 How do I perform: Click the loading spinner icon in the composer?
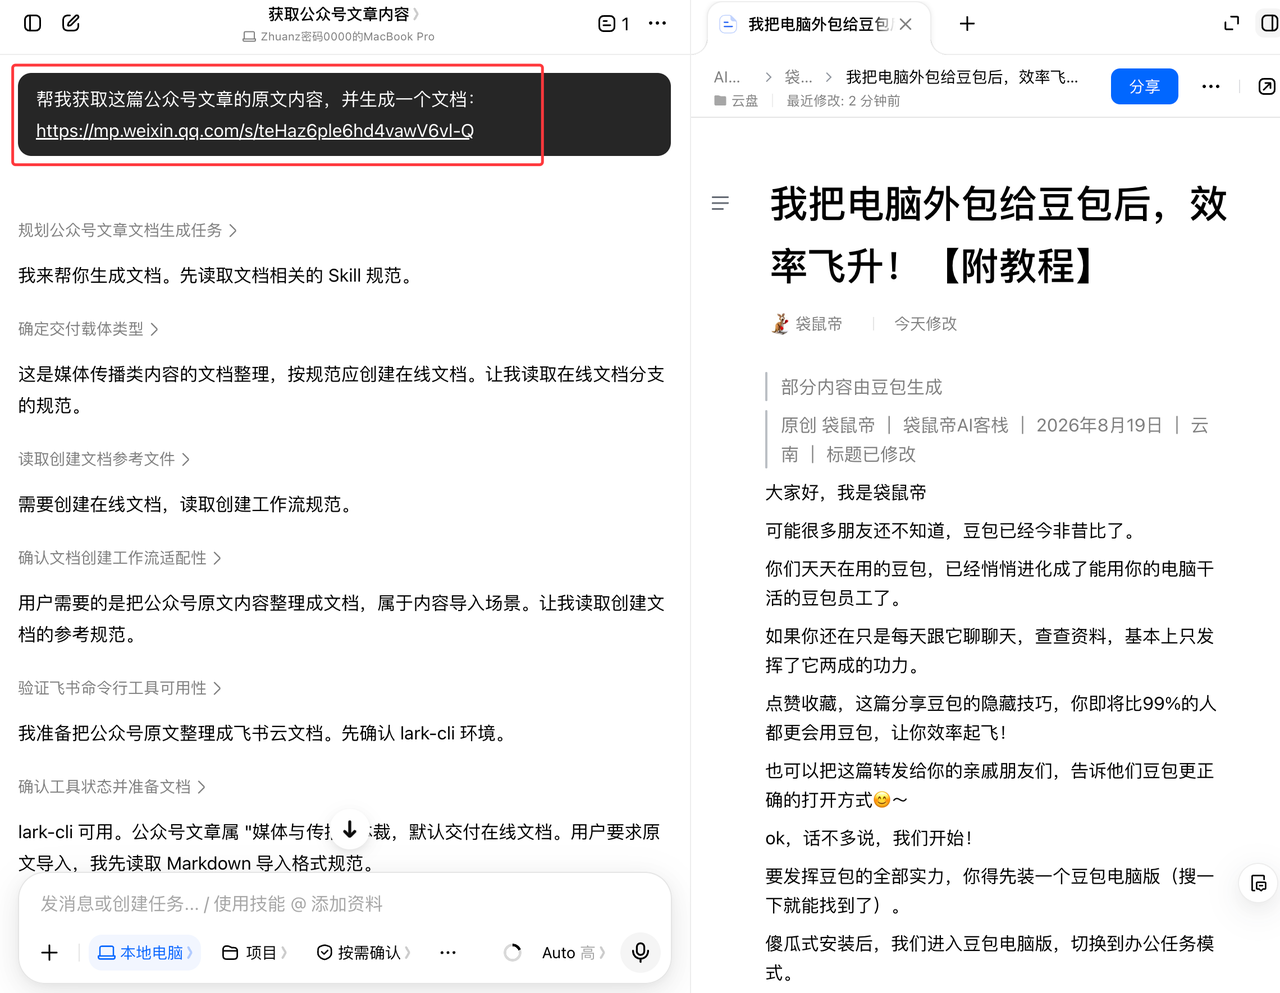[x=513, y=953]
